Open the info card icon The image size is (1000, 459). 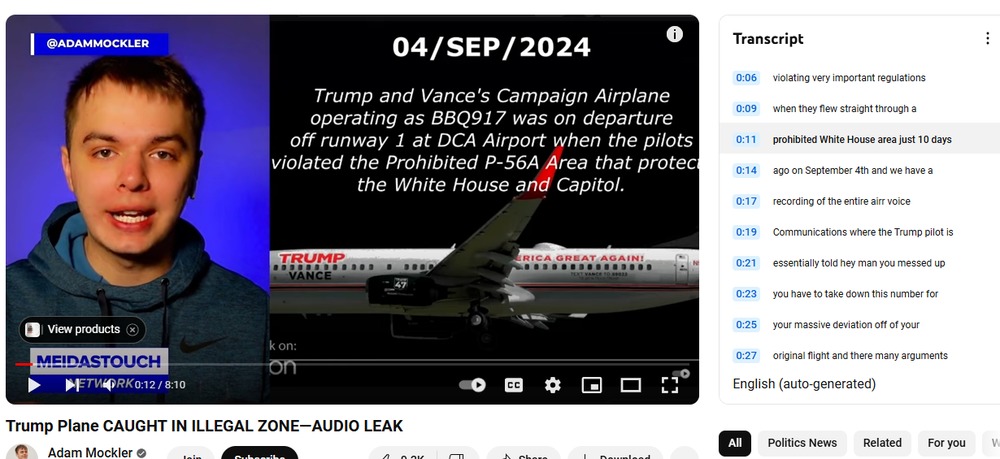675,34
